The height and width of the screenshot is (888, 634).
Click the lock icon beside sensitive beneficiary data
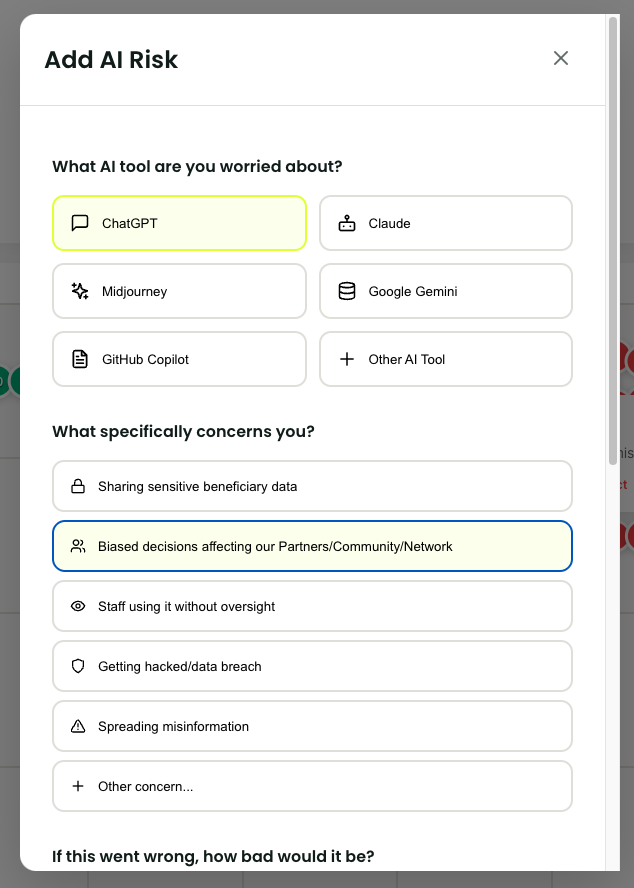(x=78, y=486)
